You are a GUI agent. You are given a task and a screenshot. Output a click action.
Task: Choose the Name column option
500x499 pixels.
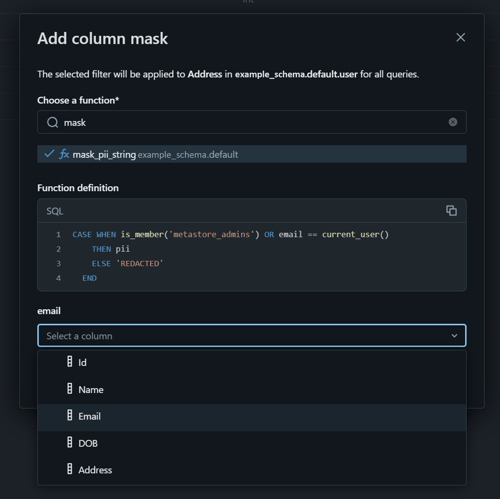pyautogui.click(x=252, y=389)
